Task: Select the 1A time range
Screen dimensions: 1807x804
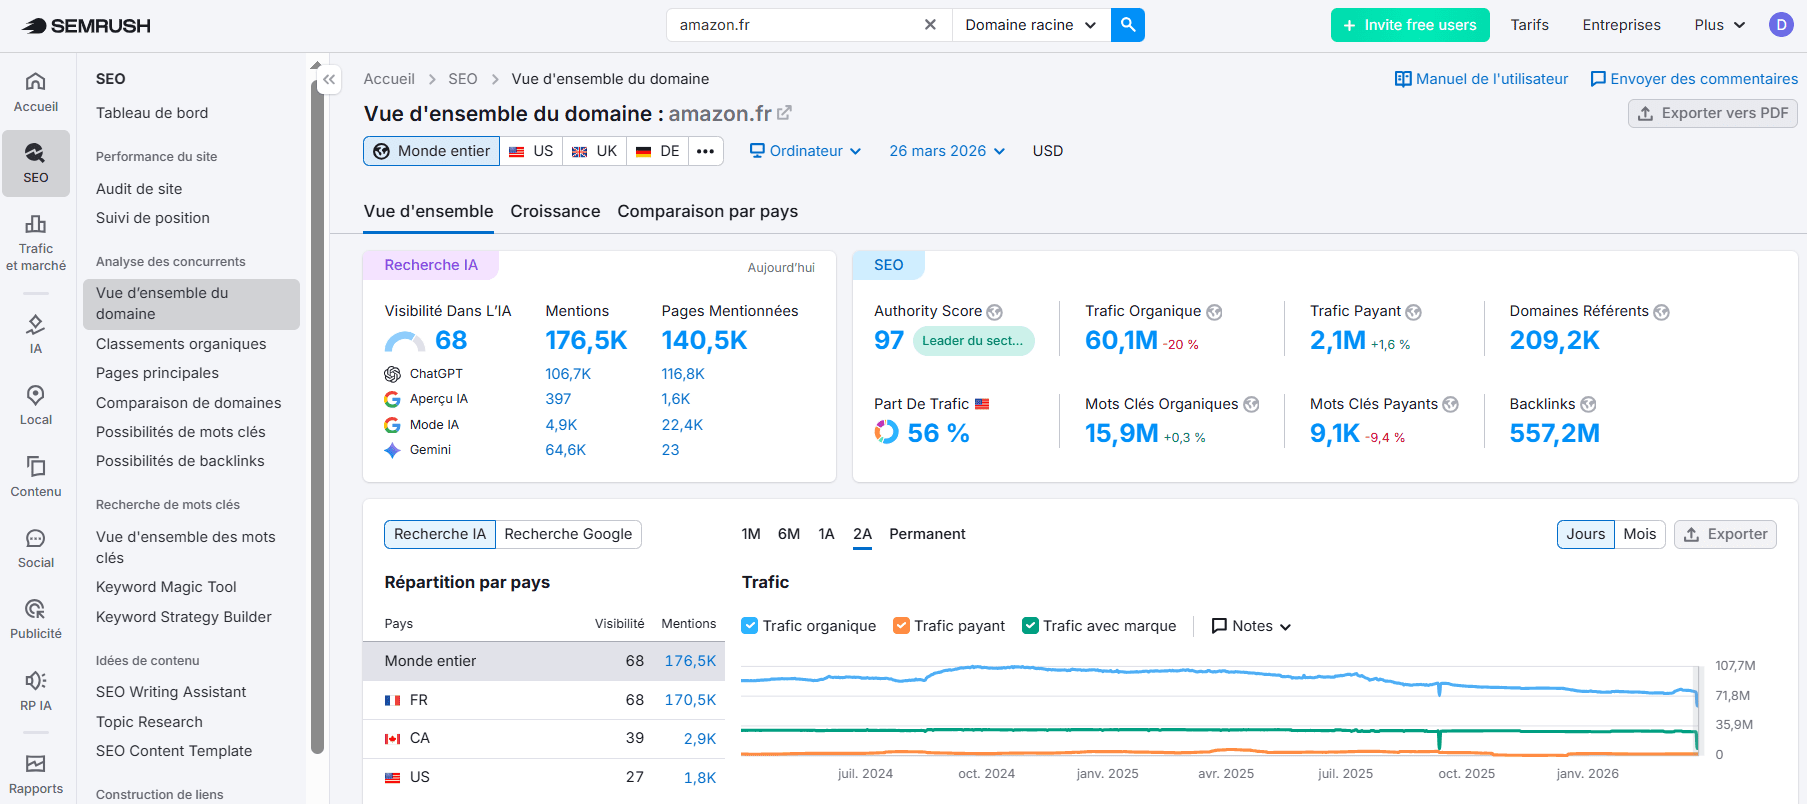Action: click(x=826, y=534)
